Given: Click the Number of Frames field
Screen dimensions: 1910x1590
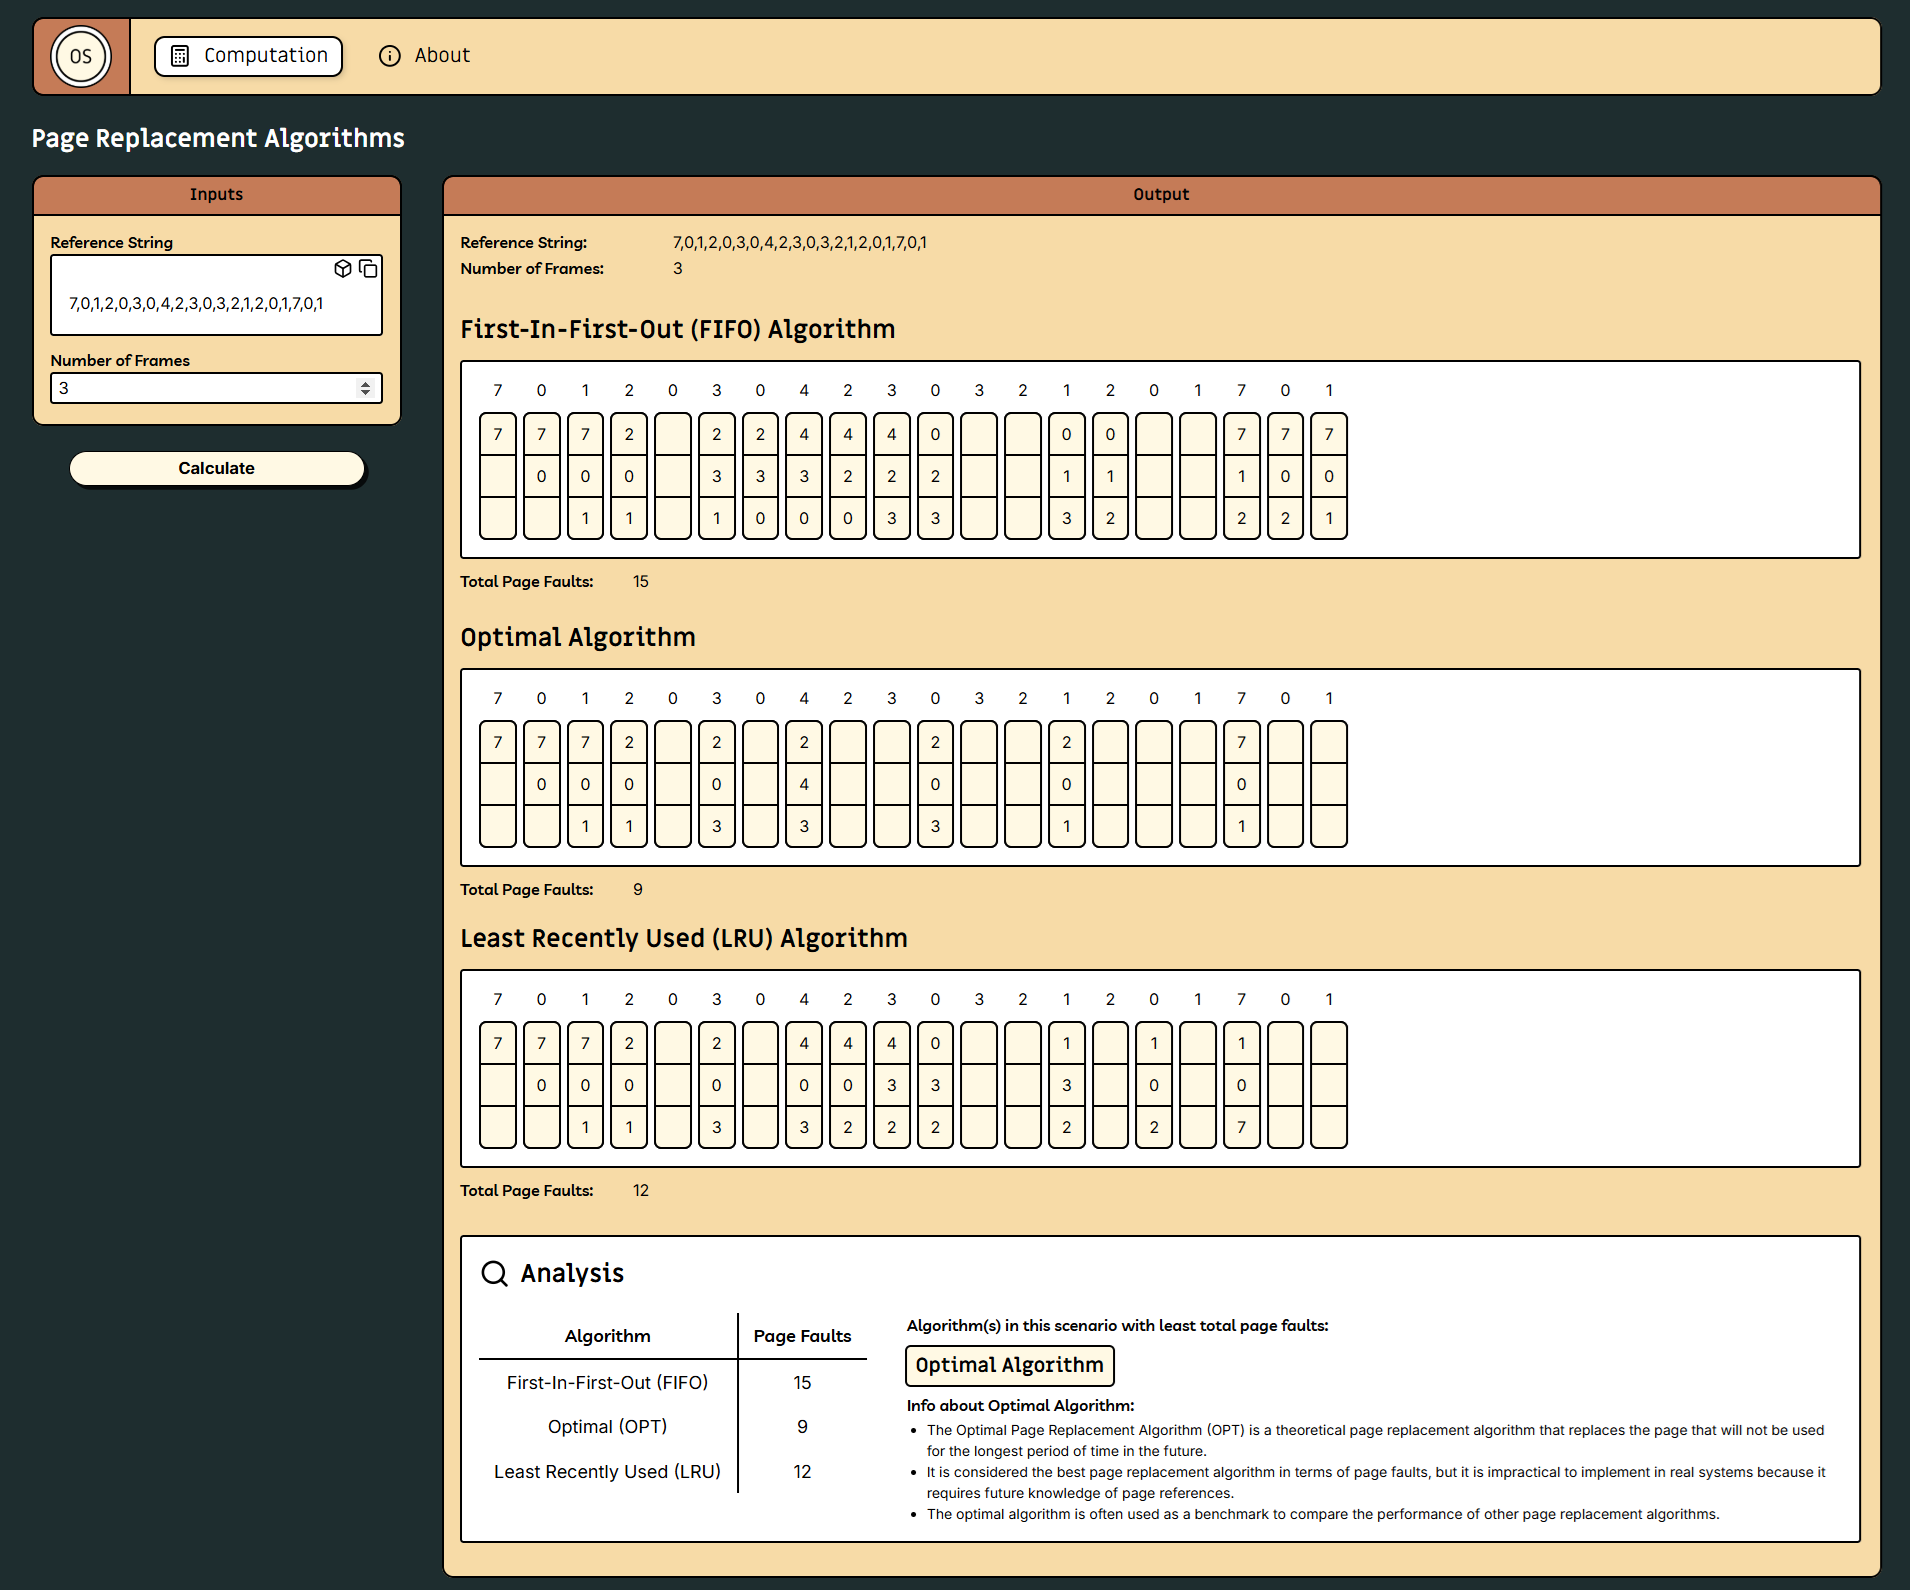Looking at the screenshot, I should point(216,388).
